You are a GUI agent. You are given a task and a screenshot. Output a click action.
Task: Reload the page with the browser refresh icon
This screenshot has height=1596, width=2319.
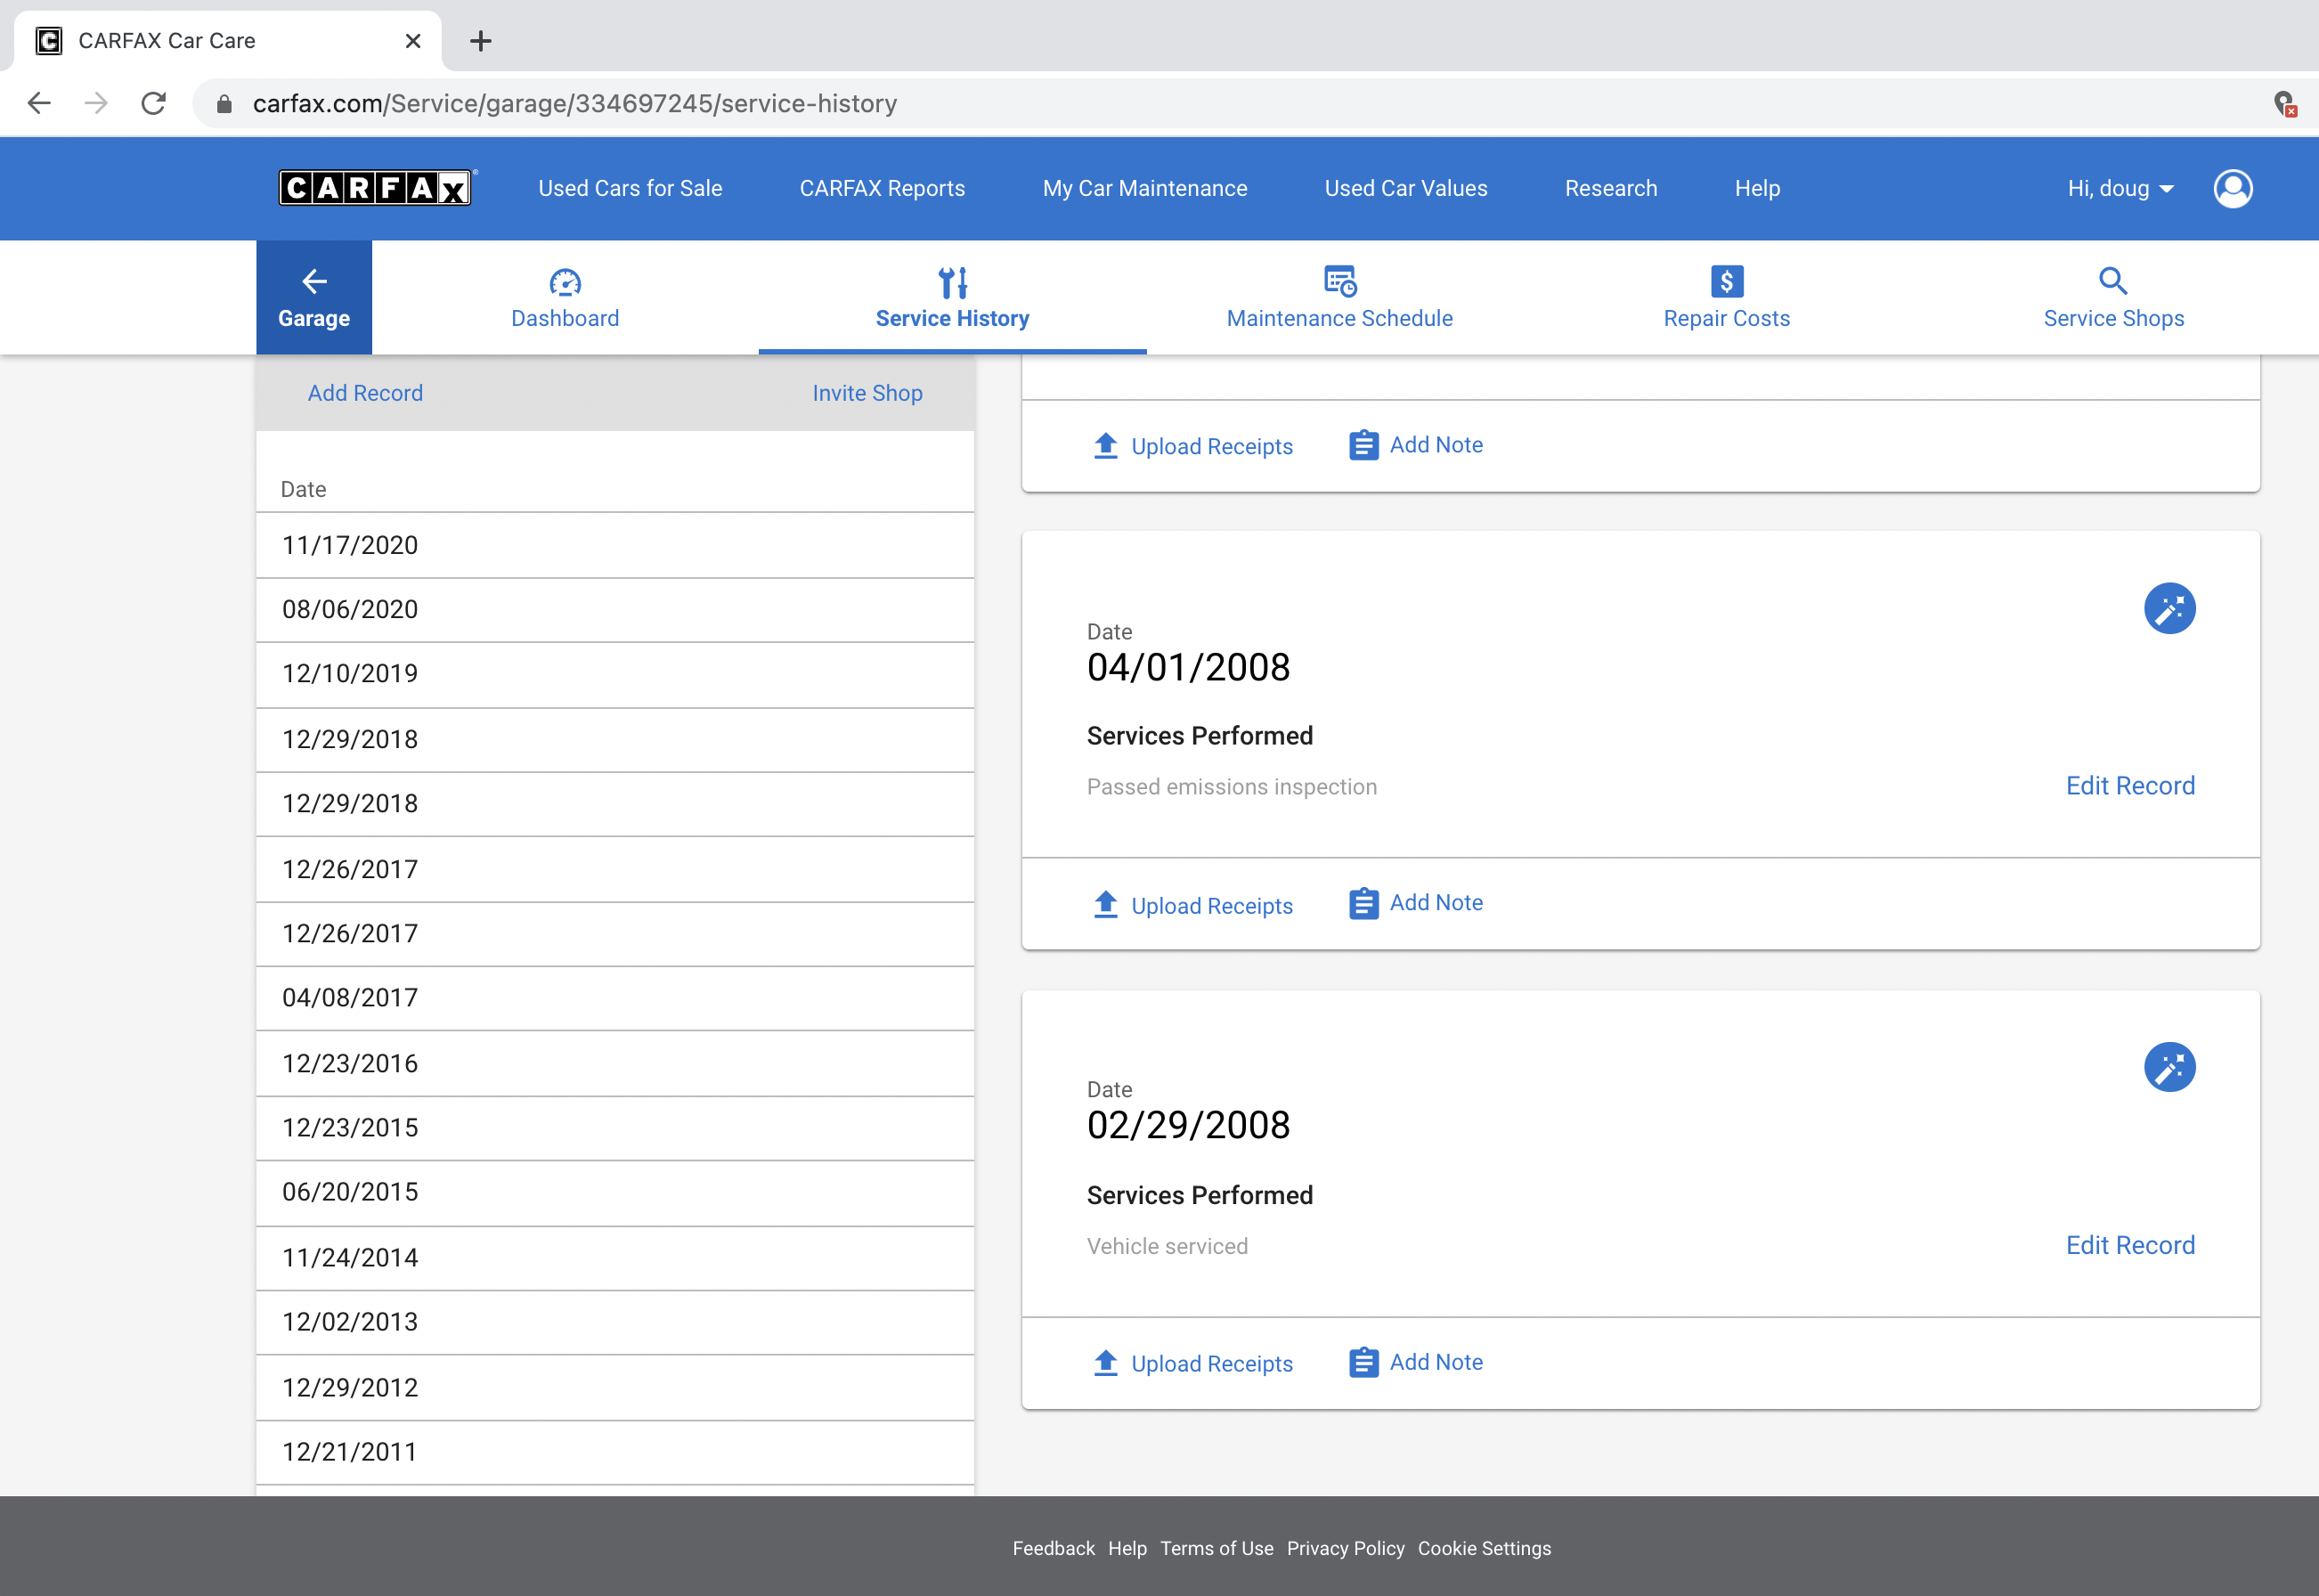153,103
